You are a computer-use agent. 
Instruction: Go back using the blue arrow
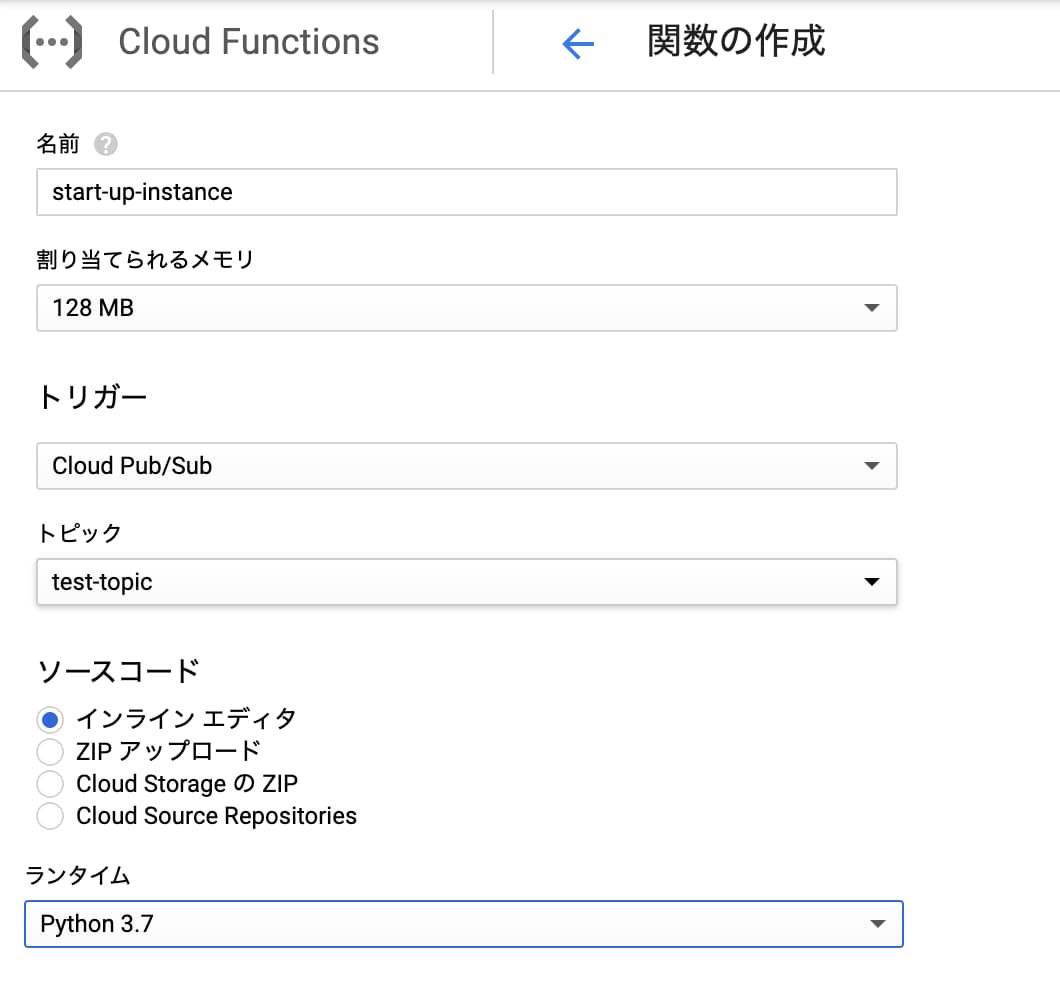[578, 44]
